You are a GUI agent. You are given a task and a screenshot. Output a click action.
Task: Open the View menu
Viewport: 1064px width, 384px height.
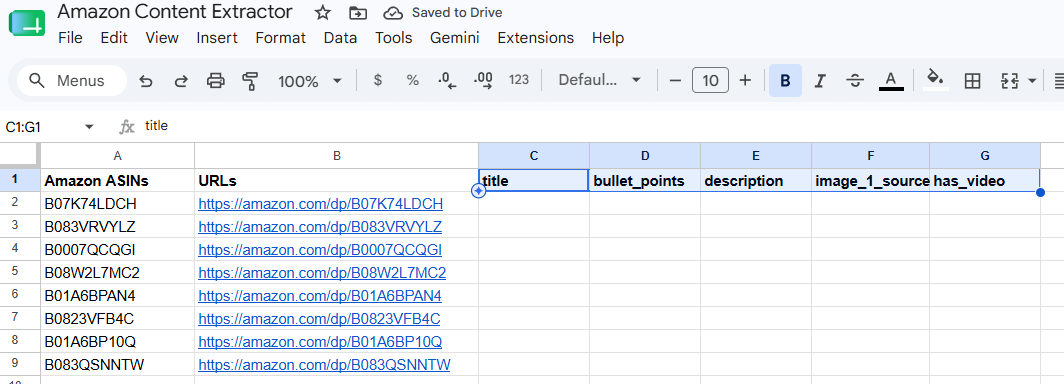(162, 38)
